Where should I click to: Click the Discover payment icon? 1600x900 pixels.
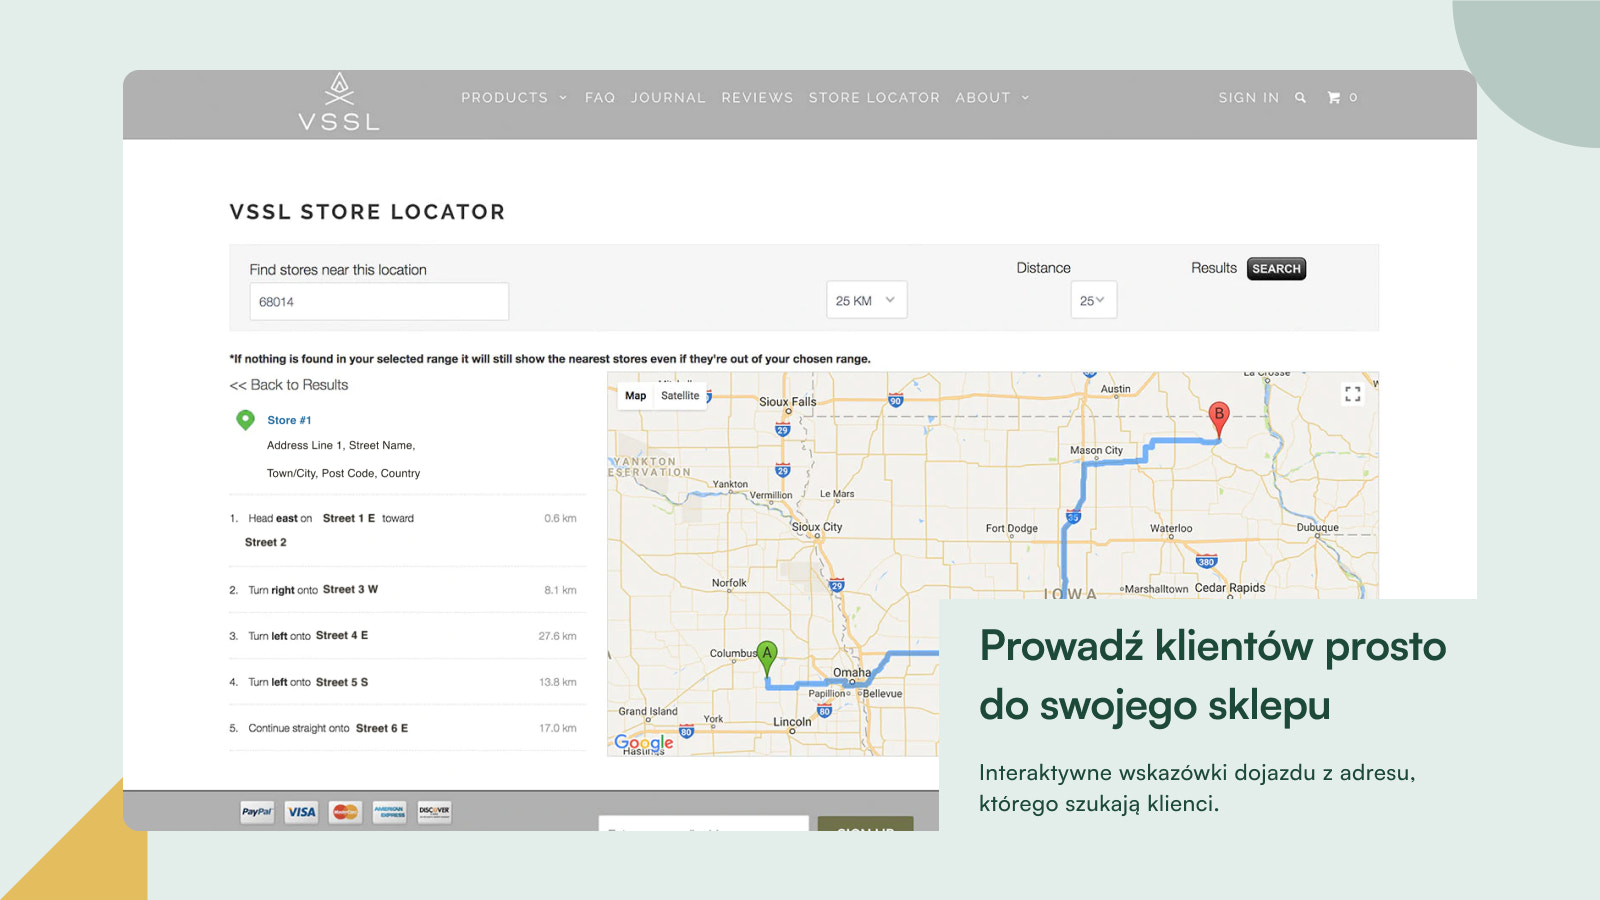[x=434, y=812]
